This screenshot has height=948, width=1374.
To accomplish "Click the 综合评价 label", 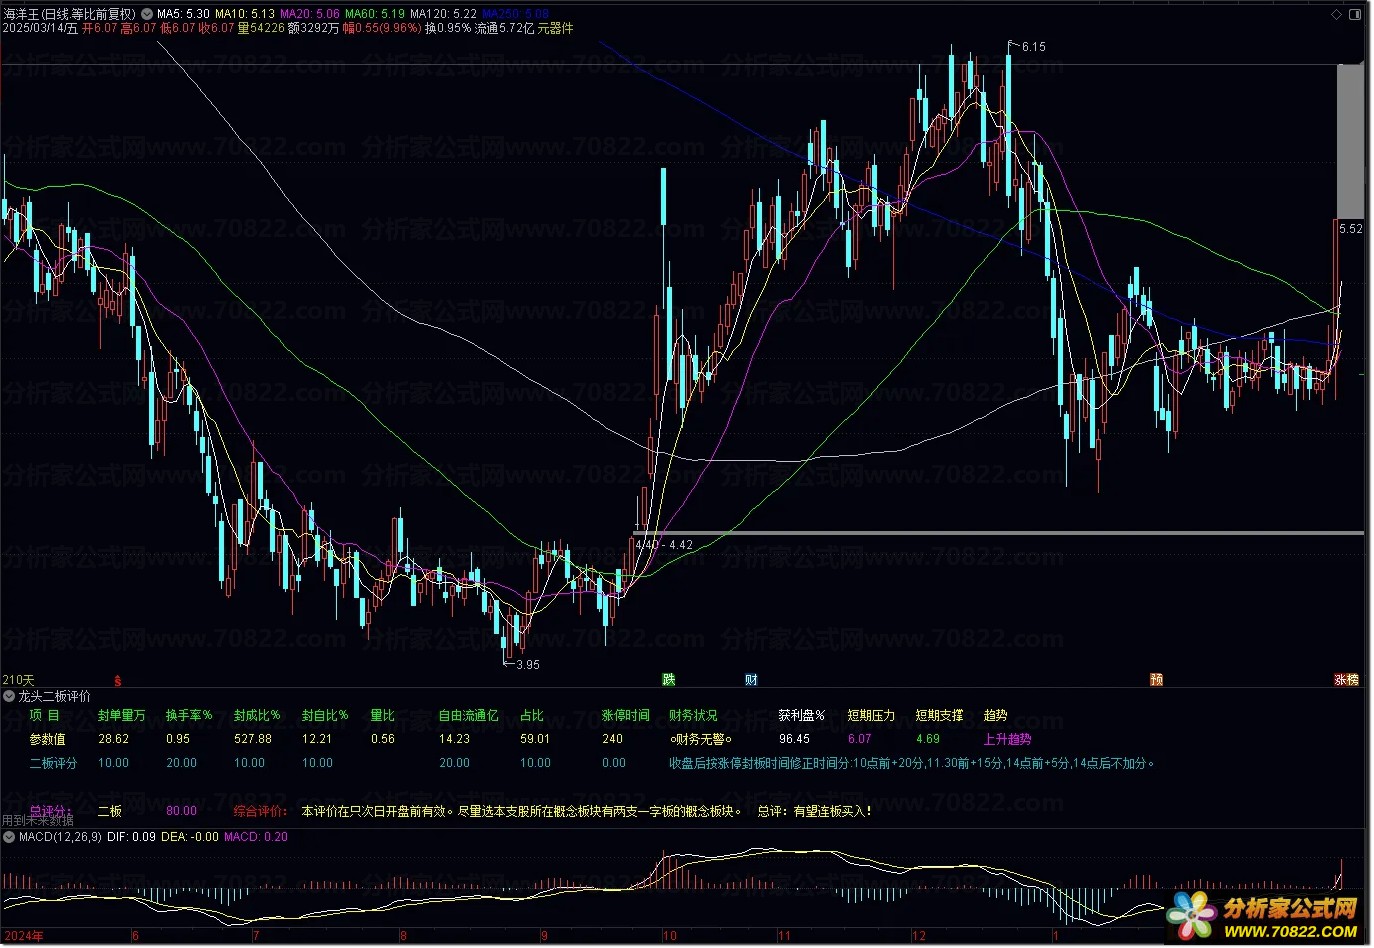I will click(260, 811).
